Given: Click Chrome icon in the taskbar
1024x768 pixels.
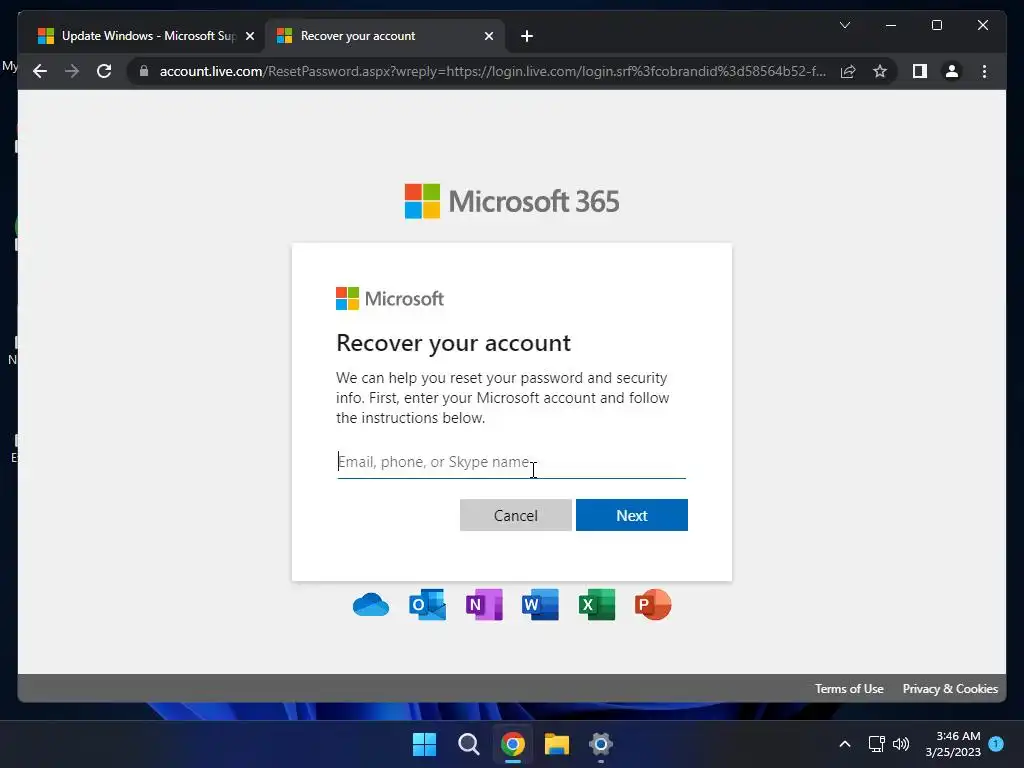Looking at the screenshot, I should click(x=513, y=744).
